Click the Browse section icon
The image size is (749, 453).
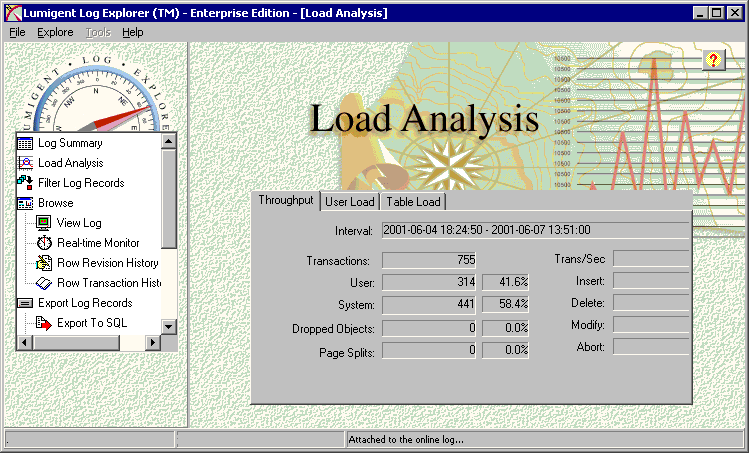pos(25,203)
